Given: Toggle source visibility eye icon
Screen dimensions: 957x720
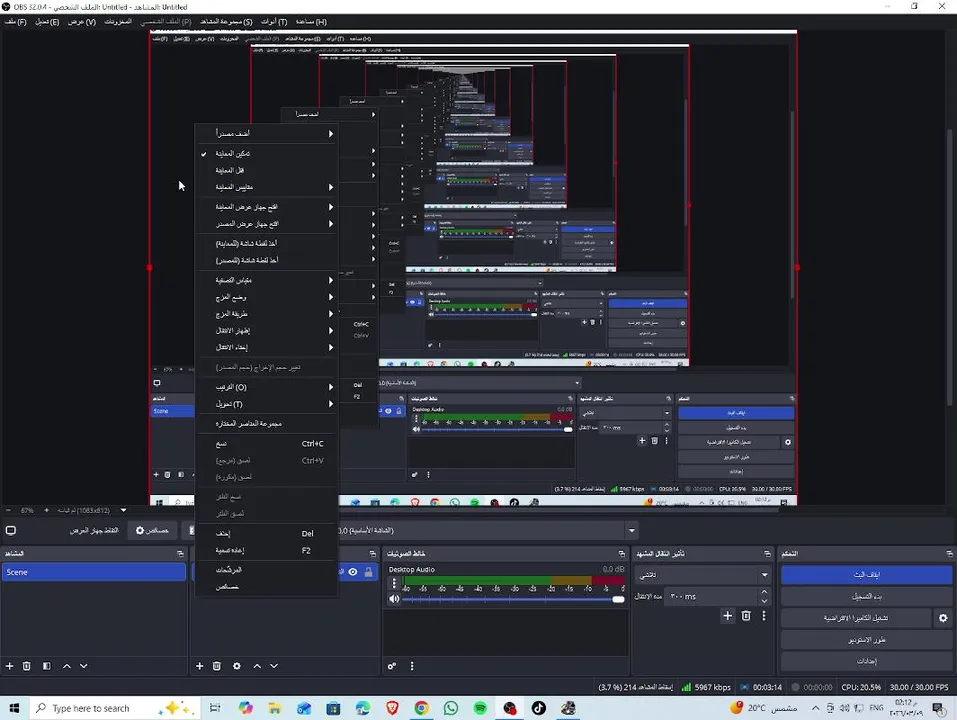Looking at the screenshot, I should coord(353,572).
